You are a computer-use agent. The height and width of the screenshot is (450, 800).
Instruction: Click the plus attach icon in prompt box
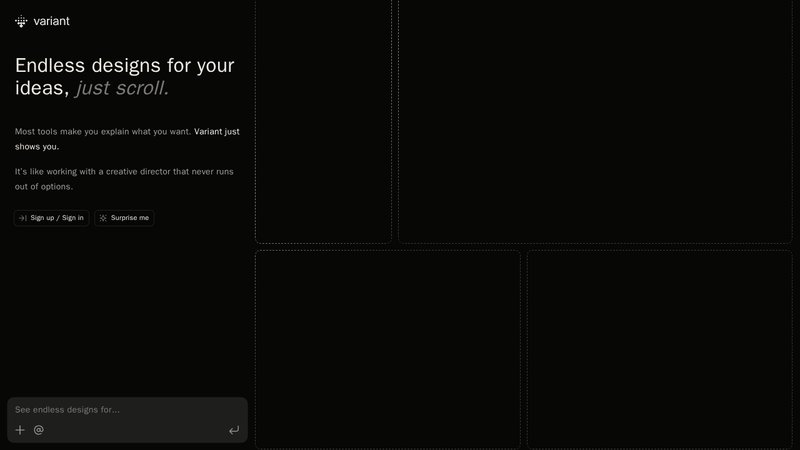coord(20,430)
